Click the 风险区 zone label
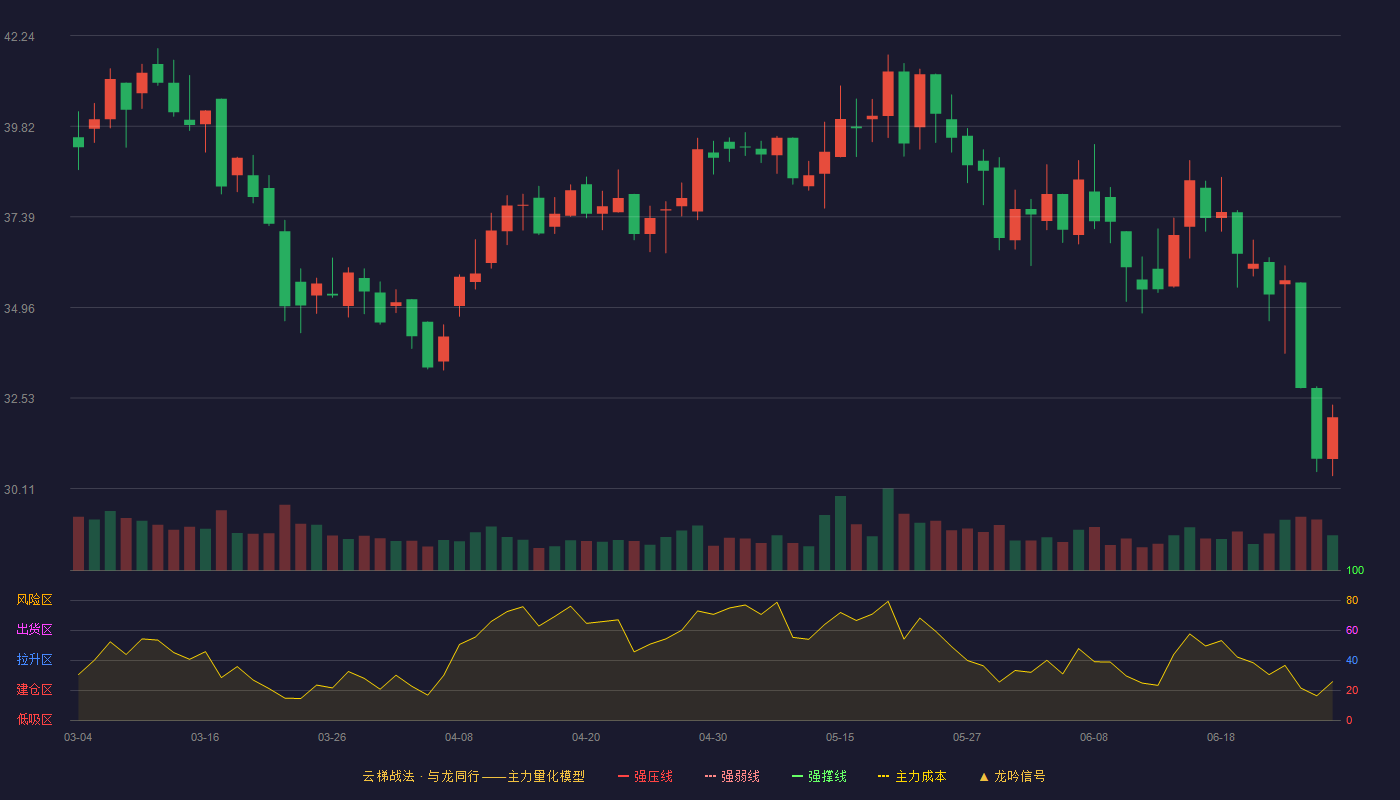The height and width of the screenshot is (800, 1400). tap(34, 600)
